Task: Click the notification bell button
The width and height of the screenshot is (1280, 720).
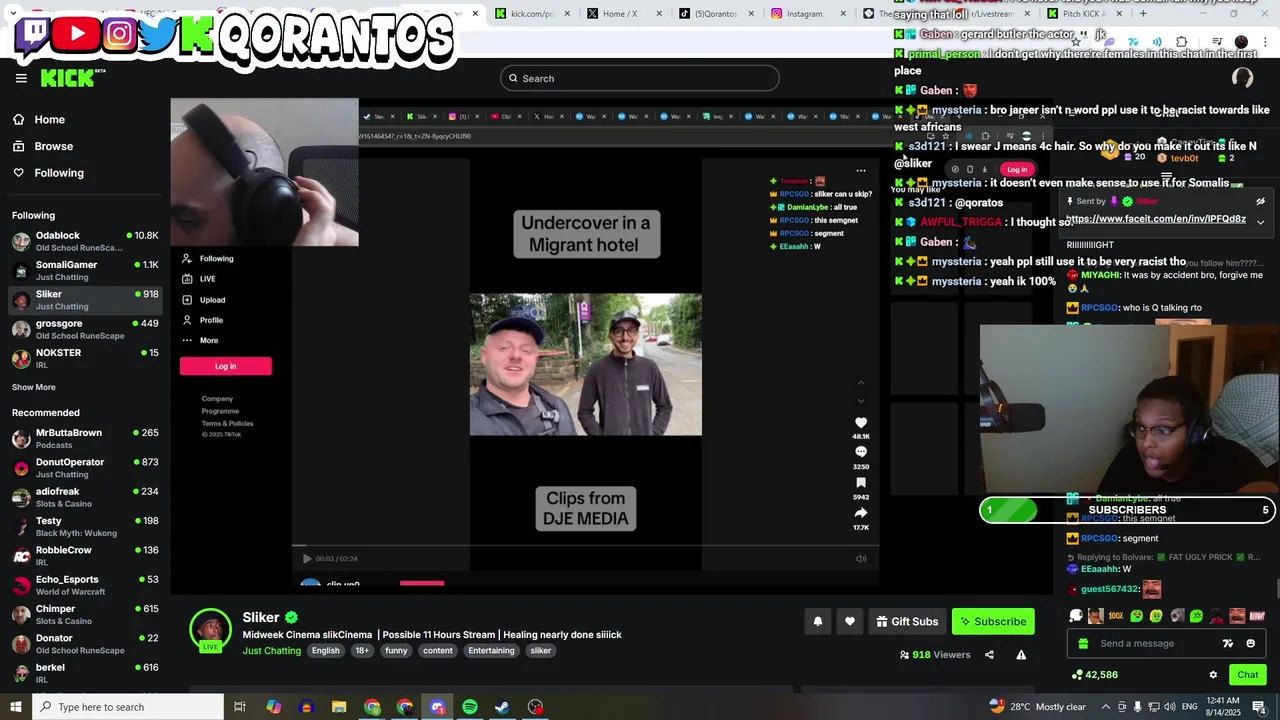Action: tap(818, 621)
